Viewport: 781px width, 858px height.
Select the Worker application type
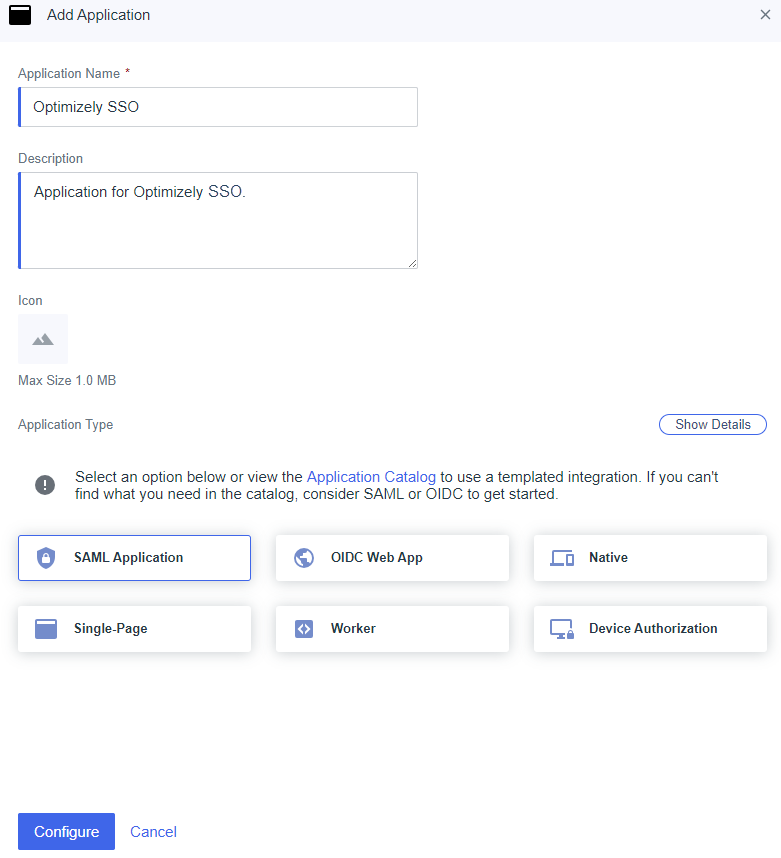[x=392, y=629]
